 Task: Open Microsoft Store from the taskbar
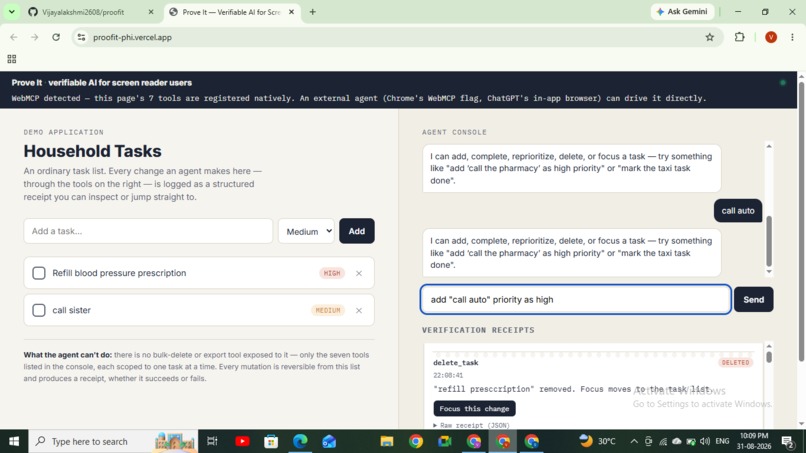click(x=271, y=441)
